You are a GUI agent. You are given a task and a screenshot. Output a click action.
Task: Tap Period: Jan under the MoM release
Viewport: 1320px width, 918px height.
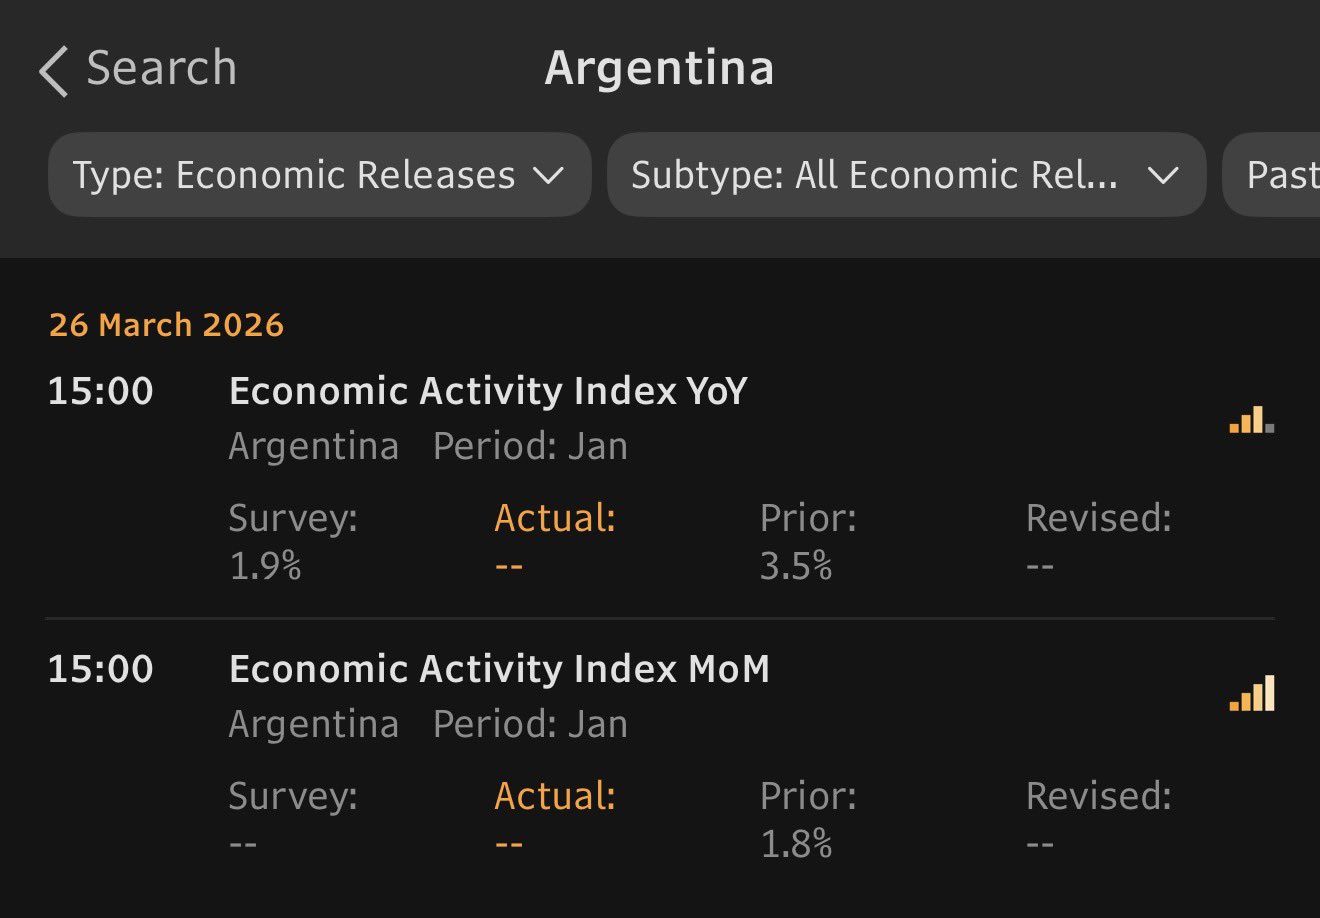pyautogui.click(x=530, y=724)
